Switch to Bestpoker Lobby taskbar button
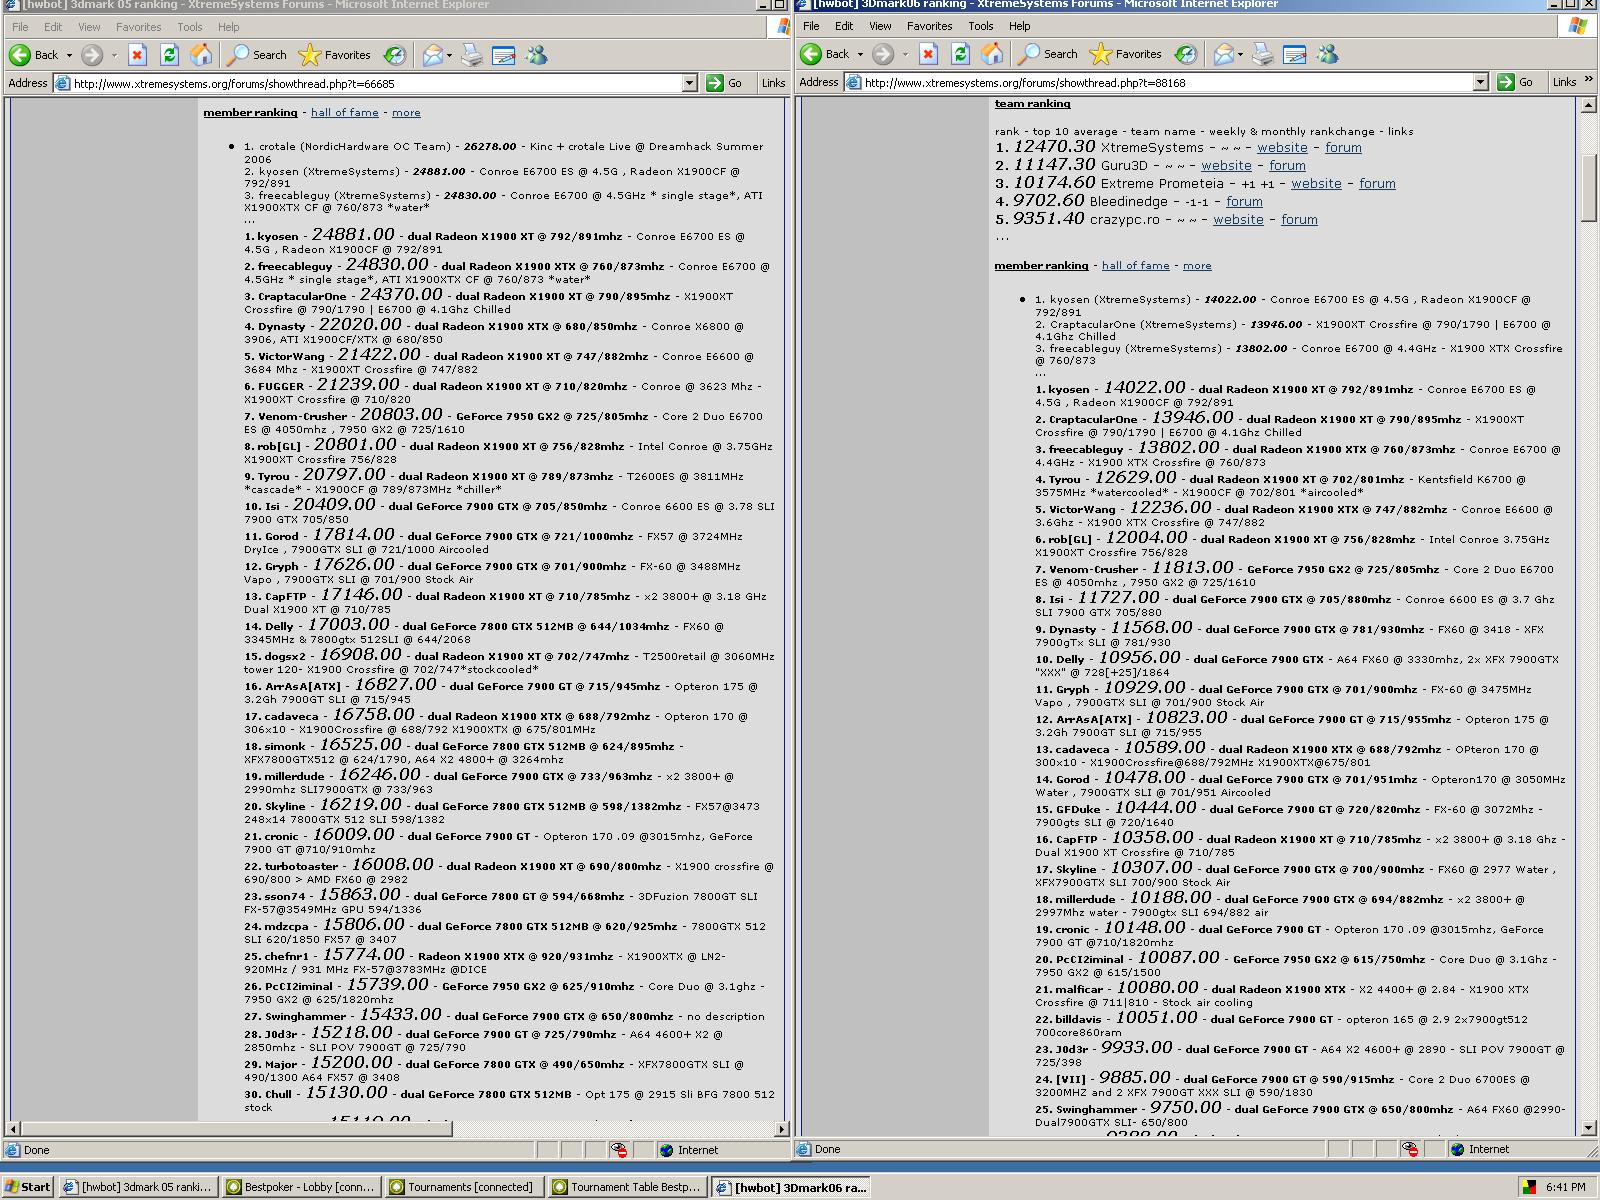 point(300,1187)
